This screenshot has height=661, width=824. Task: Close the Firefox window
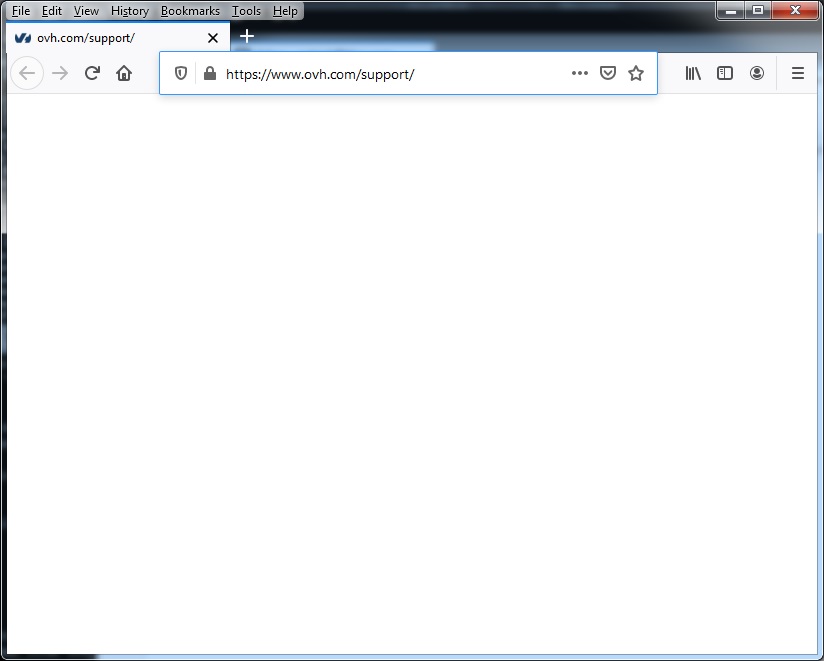(x=795, y=10)
